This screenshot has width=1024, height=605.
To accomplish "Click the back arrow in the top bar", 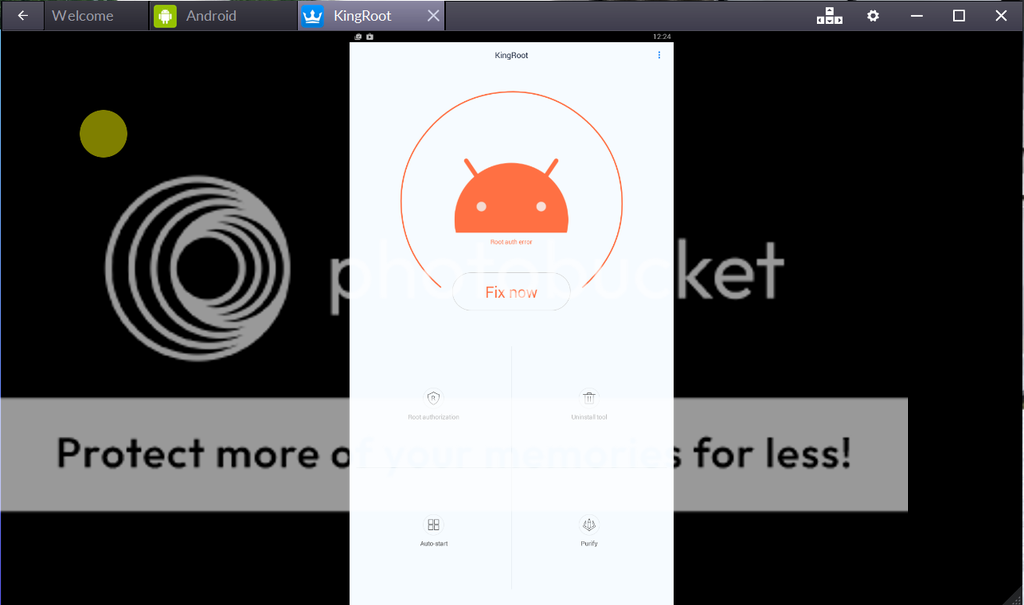I will (x=23, y=16).
